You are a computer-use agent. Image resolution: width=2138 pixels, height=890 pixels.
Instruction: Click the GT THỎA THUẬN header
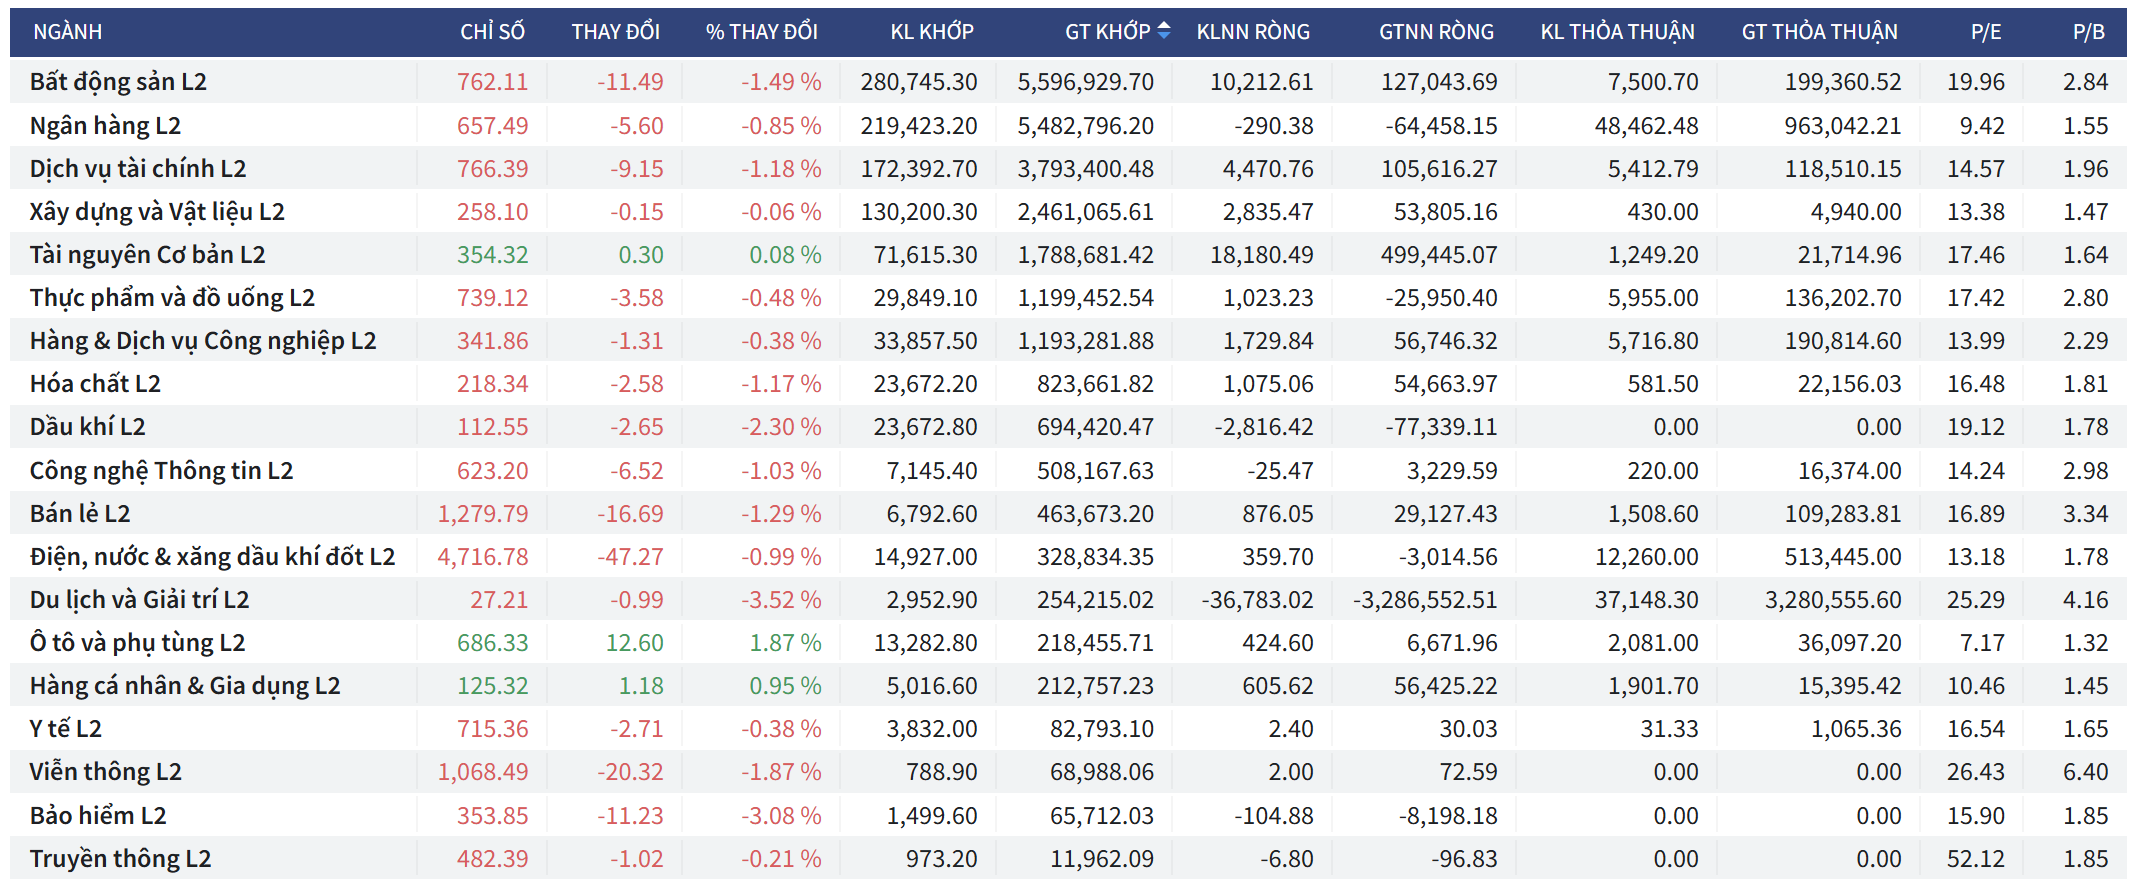click(x=1819, y=32)
